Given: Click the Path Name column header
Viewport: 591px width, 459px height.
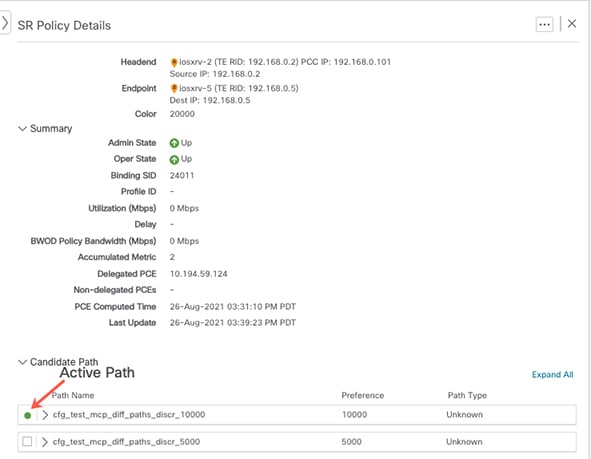Looking at the screenshot, I should pos(73,395).
